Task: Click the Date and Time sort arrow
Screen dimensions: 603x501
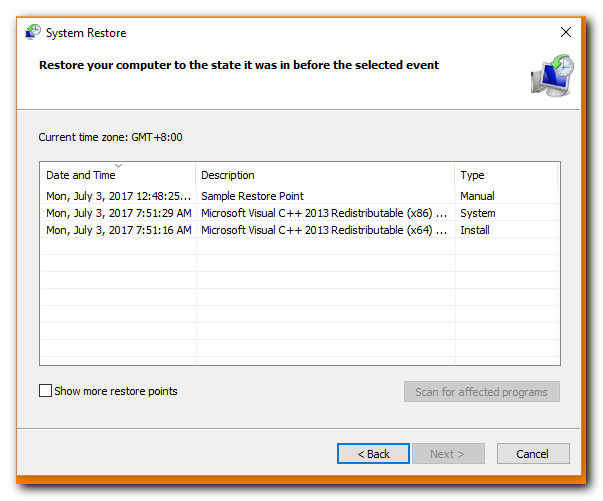Action: (x=118, y=166)
